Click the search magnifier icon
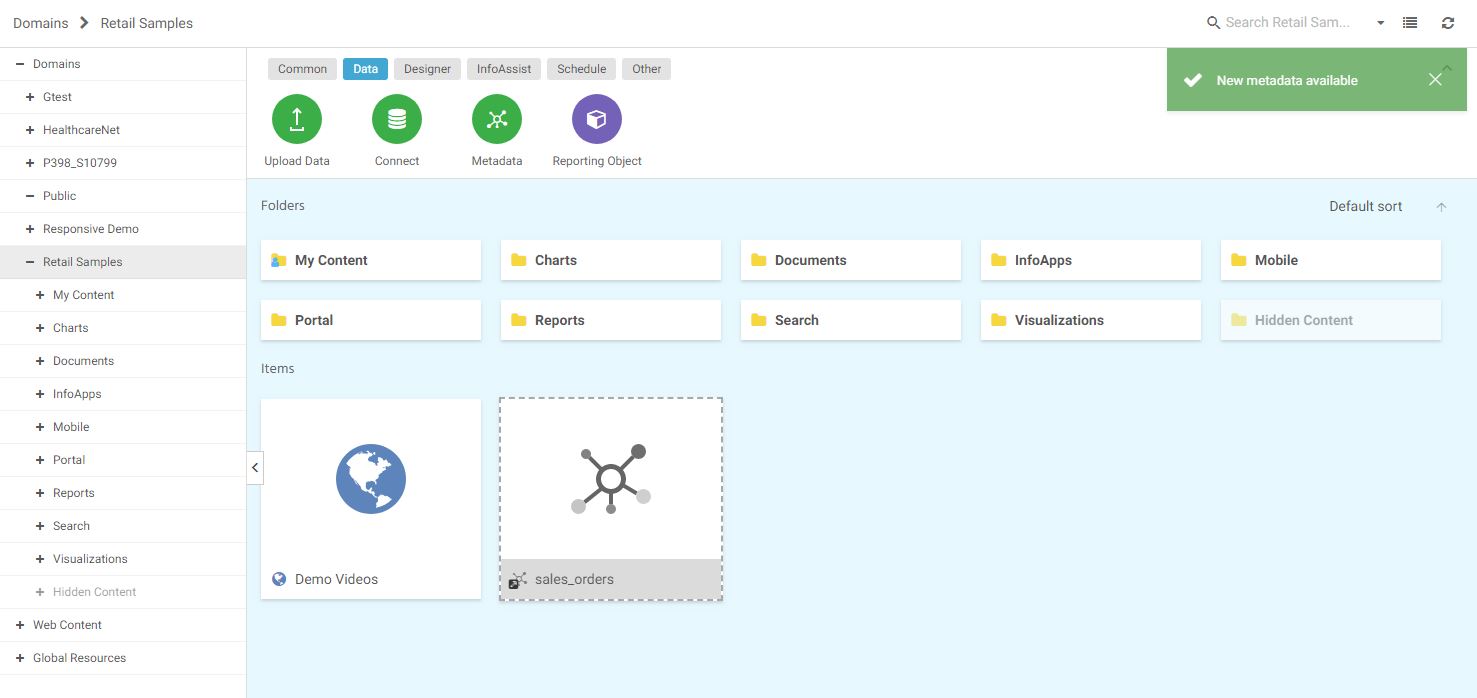Screen dimensions: 1477x698 pyautogui.click(x=1214, y=23)
